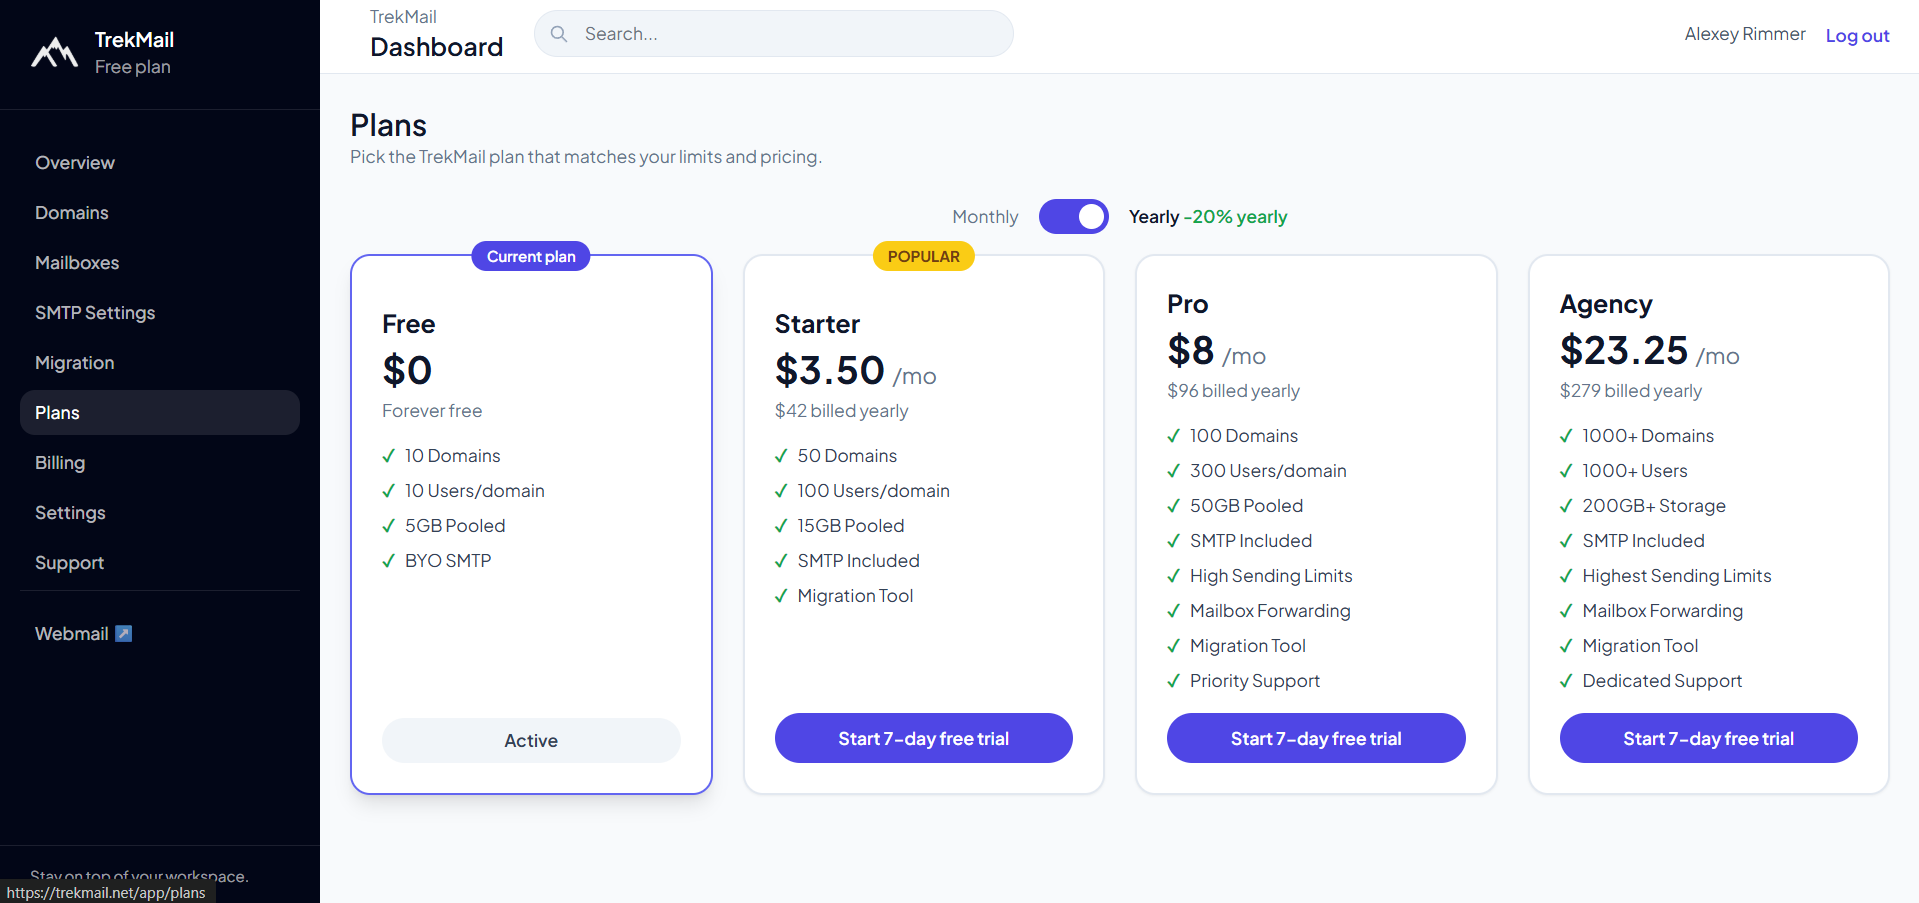
Task: Click the Webmail external link icon
Action: pyautogui.click(x=124, y=634)
